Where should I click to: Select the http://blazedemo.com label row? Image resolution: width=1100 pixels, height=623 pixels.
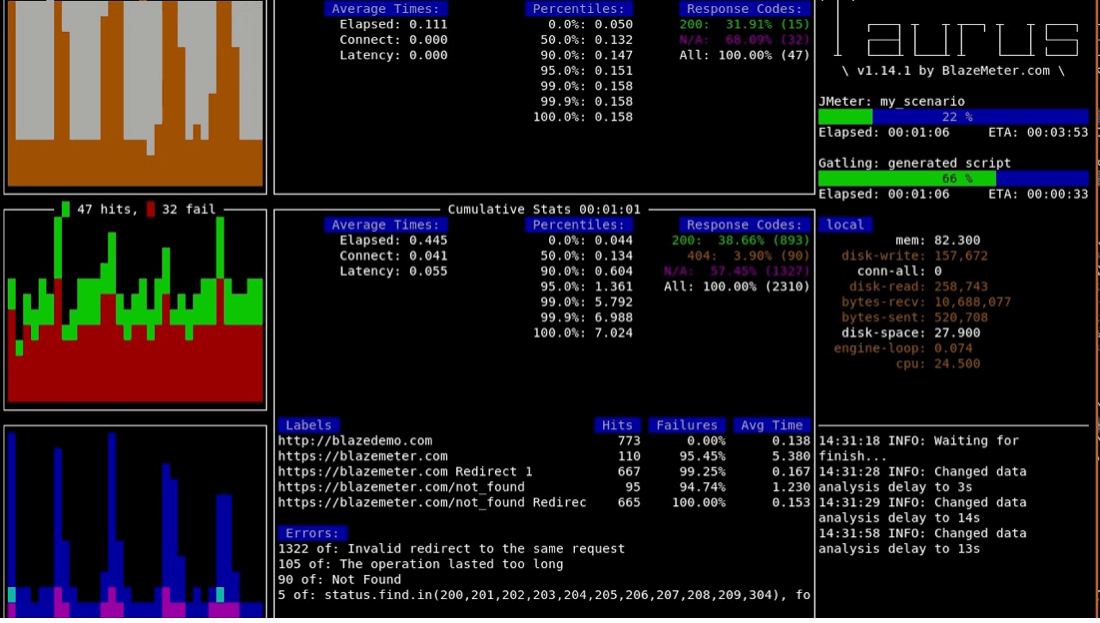click(x=544, y=441)
